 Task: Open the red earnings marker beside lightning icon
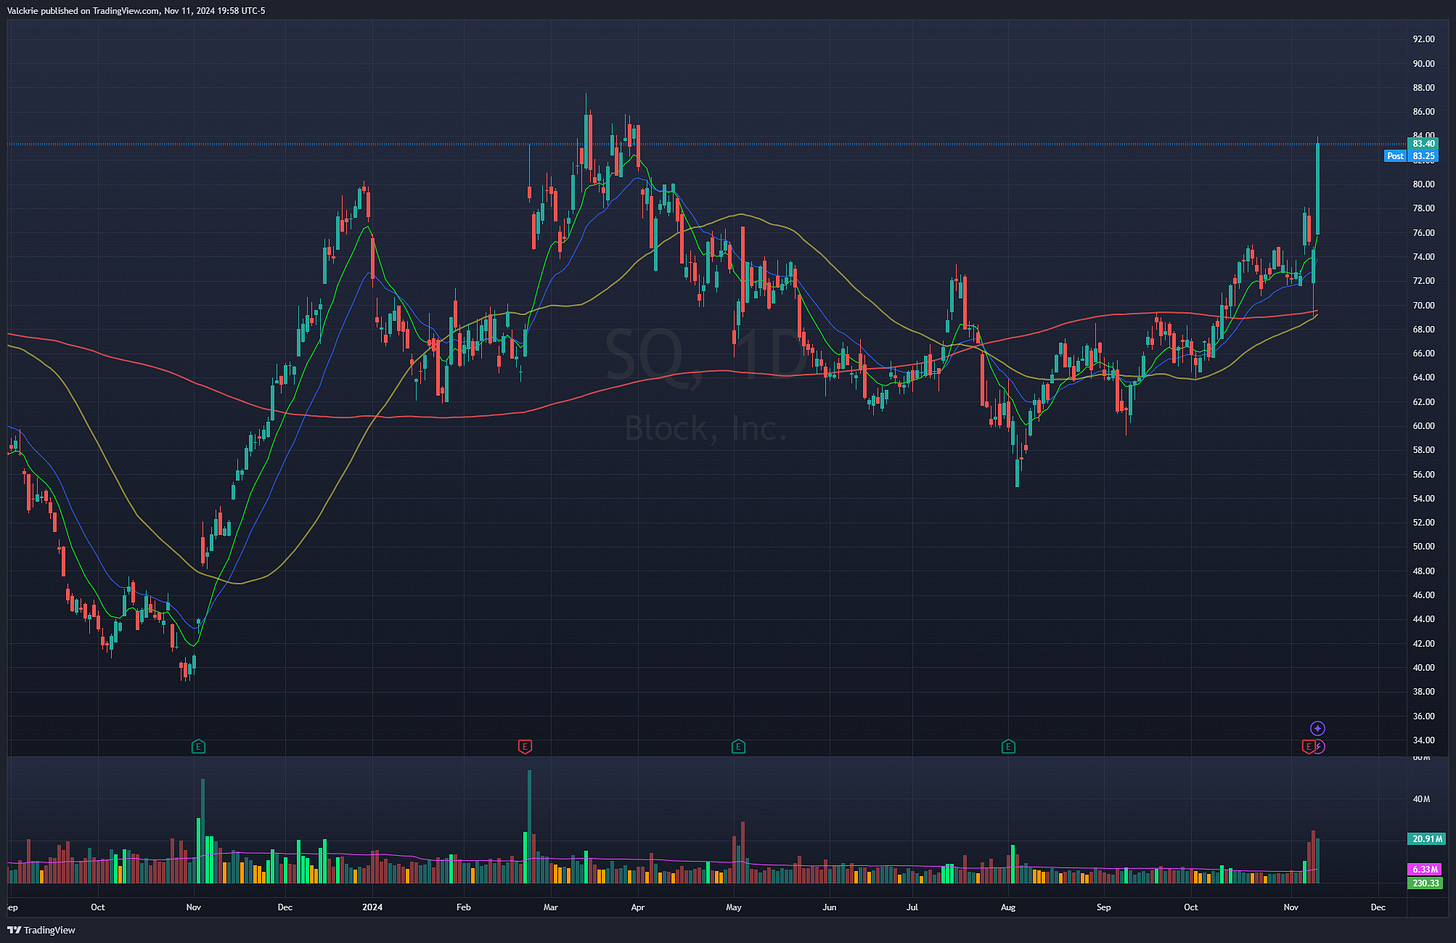pyautogui.click(x=1307, y=746)
